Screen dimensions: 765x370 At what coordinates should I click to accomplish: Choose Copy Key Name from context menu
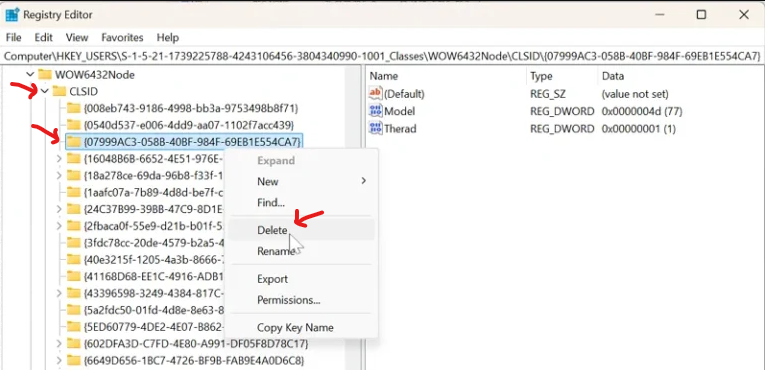coord(302,328)
